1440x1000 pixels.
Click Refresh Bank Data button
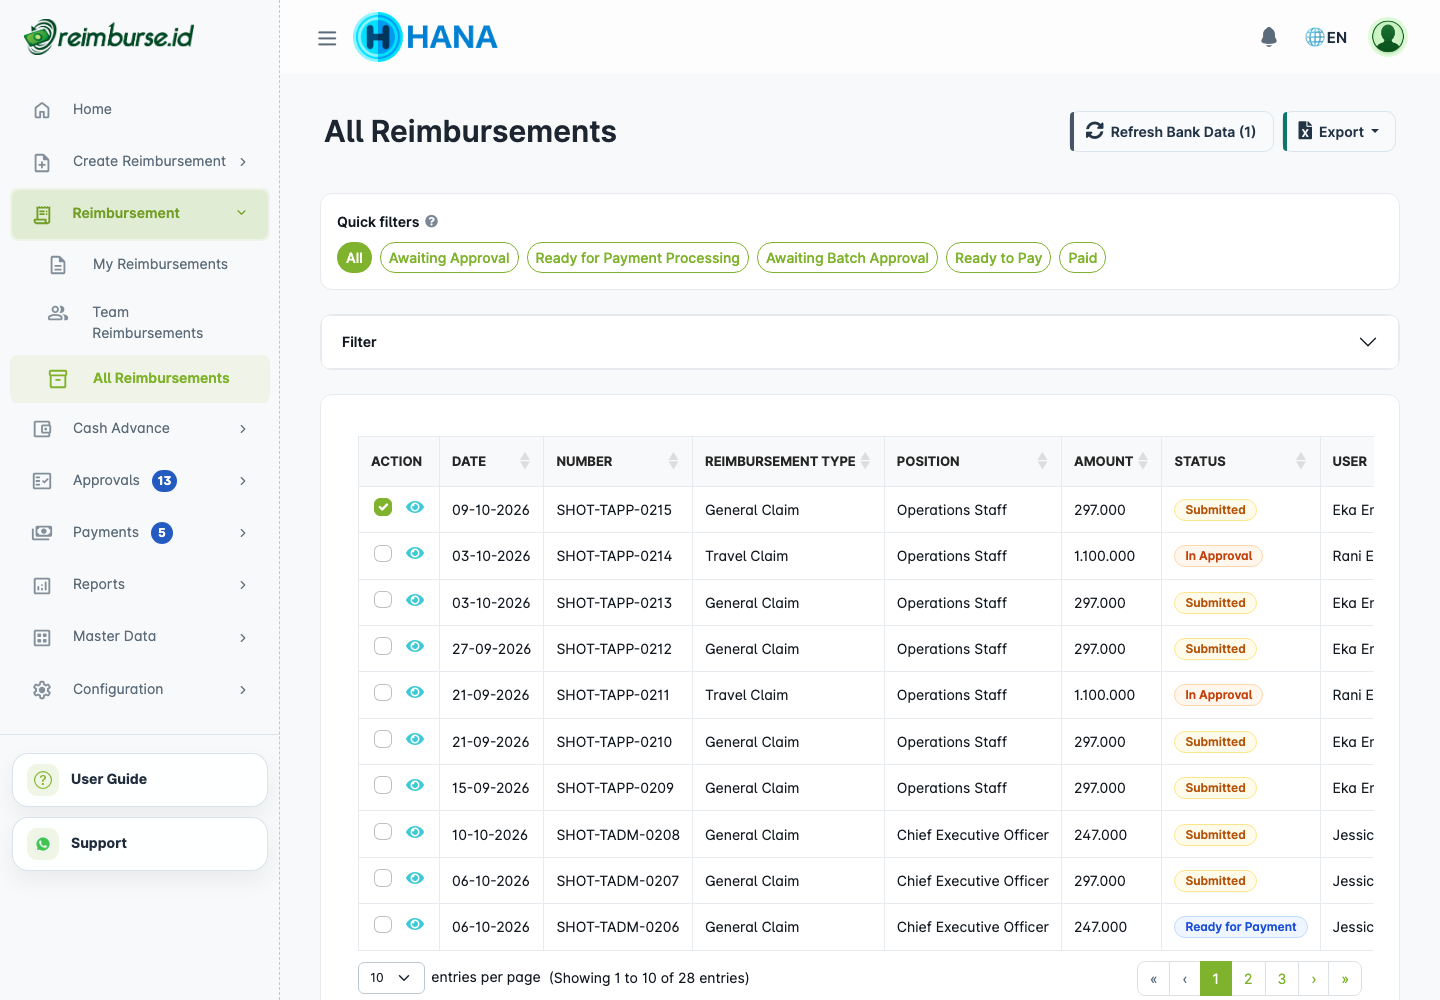[1172, 132]
